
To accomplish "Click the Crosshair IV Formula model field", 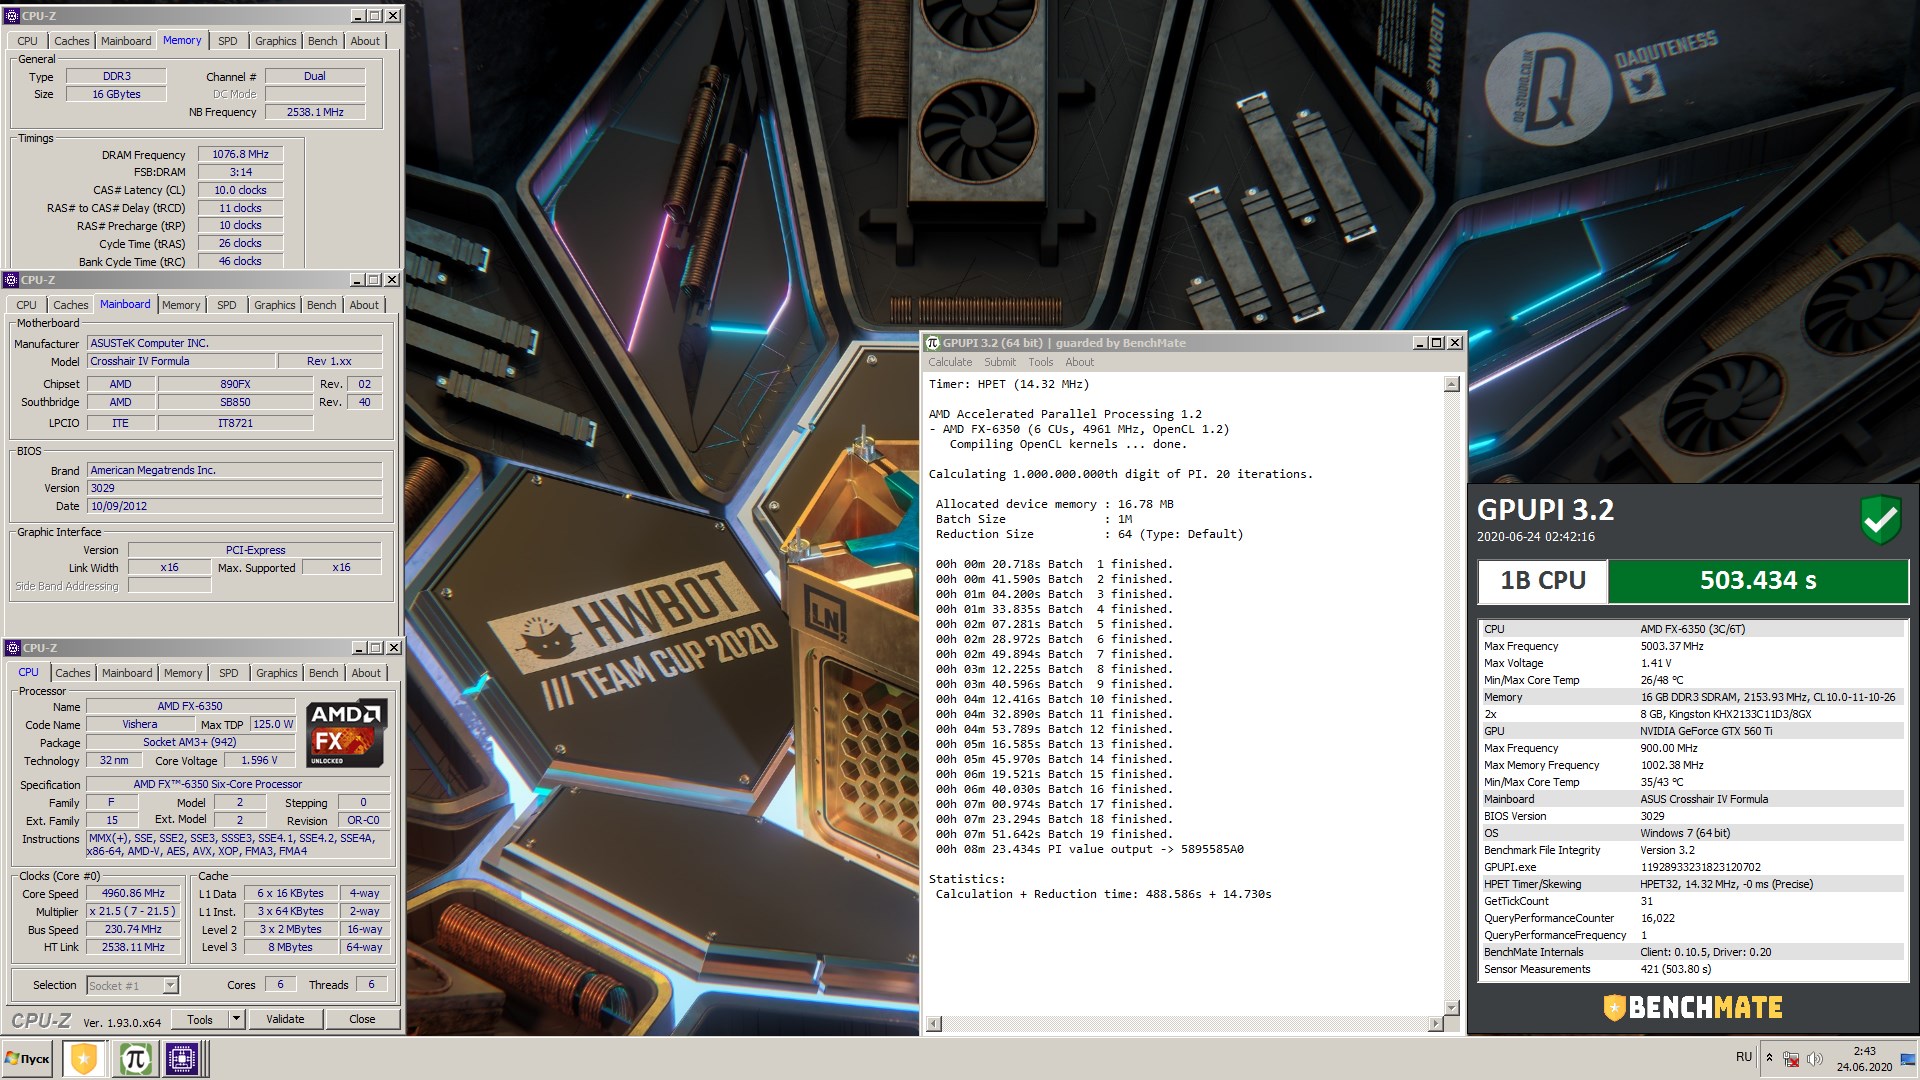I will point(181,361).
